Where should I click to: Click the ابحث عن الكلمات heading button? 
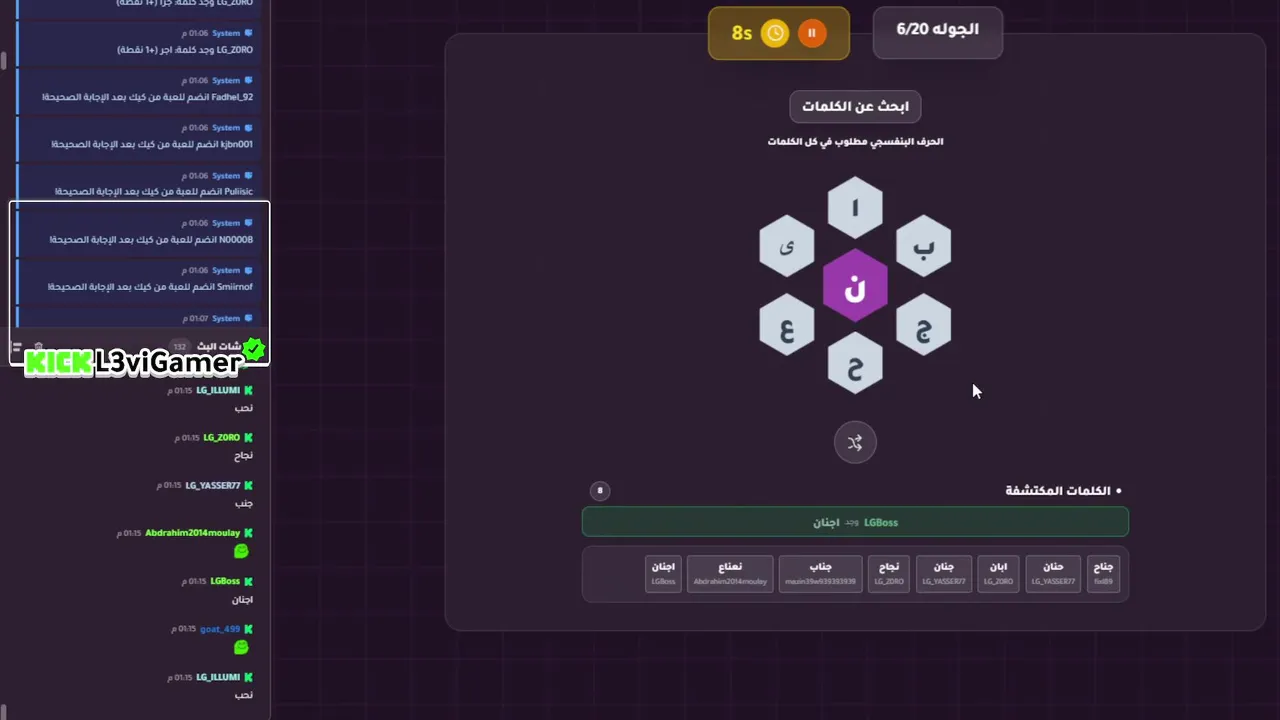pyautogui.click(x=855, y=106)
